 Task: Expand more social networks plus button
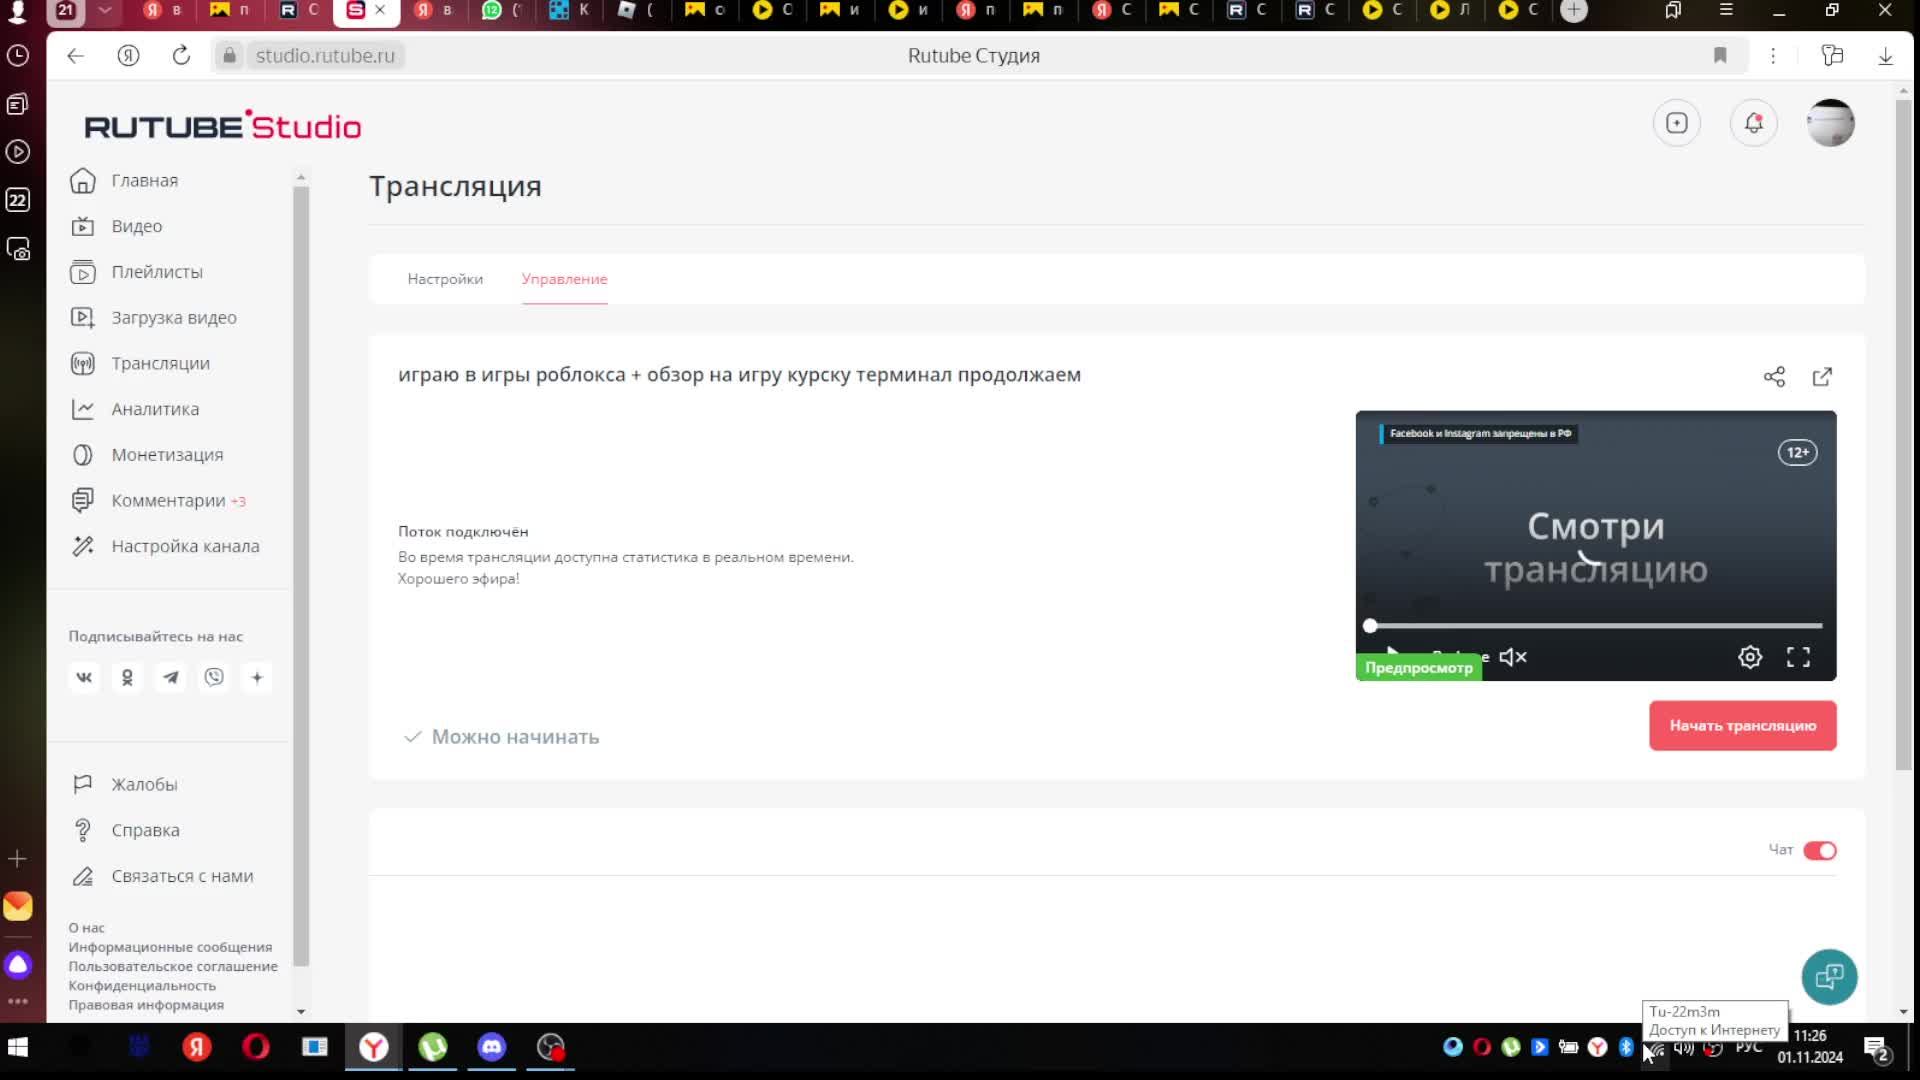[x=257, y=678]
